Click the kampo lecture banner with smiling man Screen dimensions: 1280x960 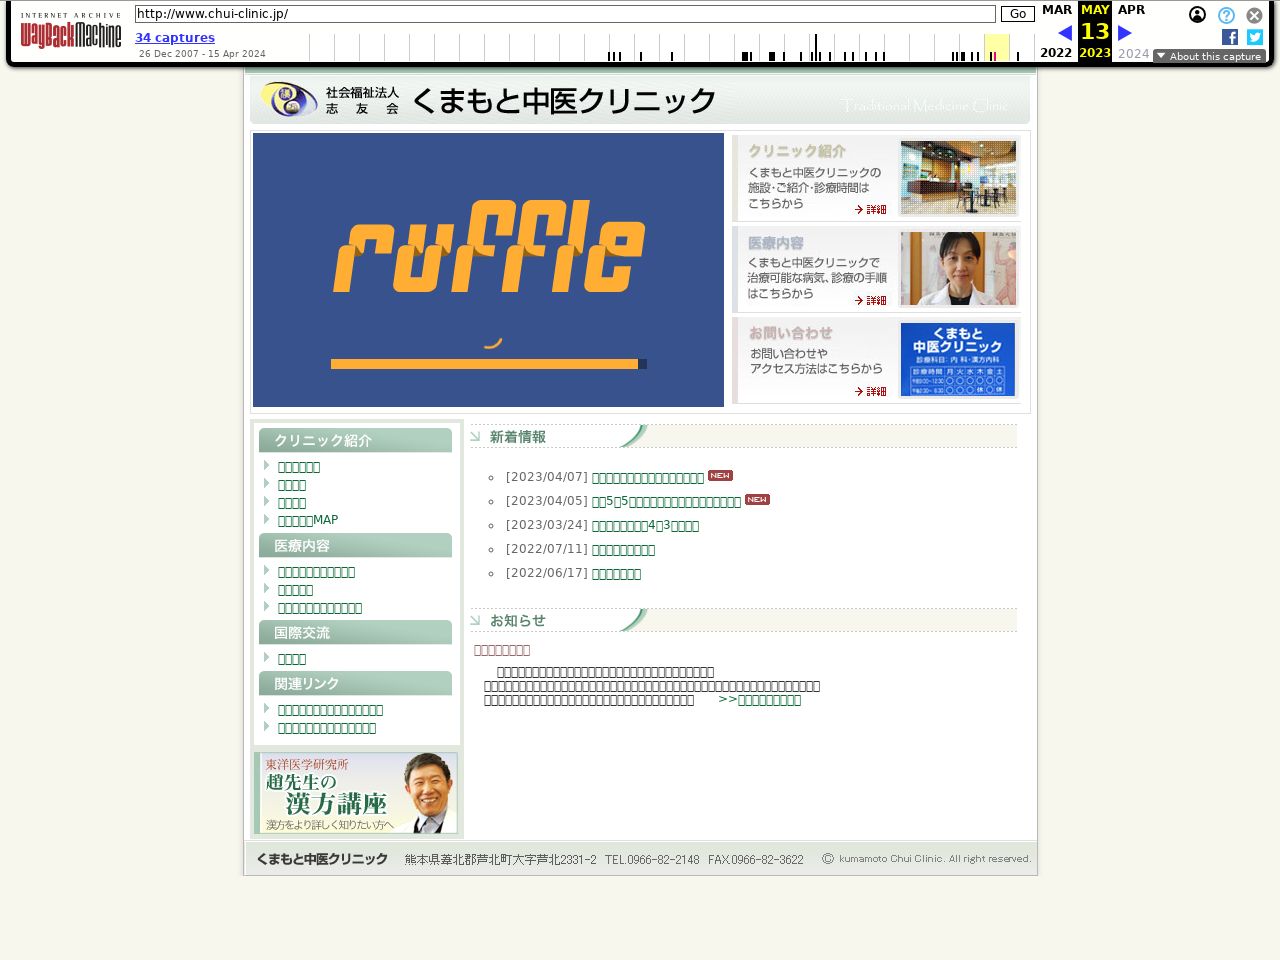point(356,793)
